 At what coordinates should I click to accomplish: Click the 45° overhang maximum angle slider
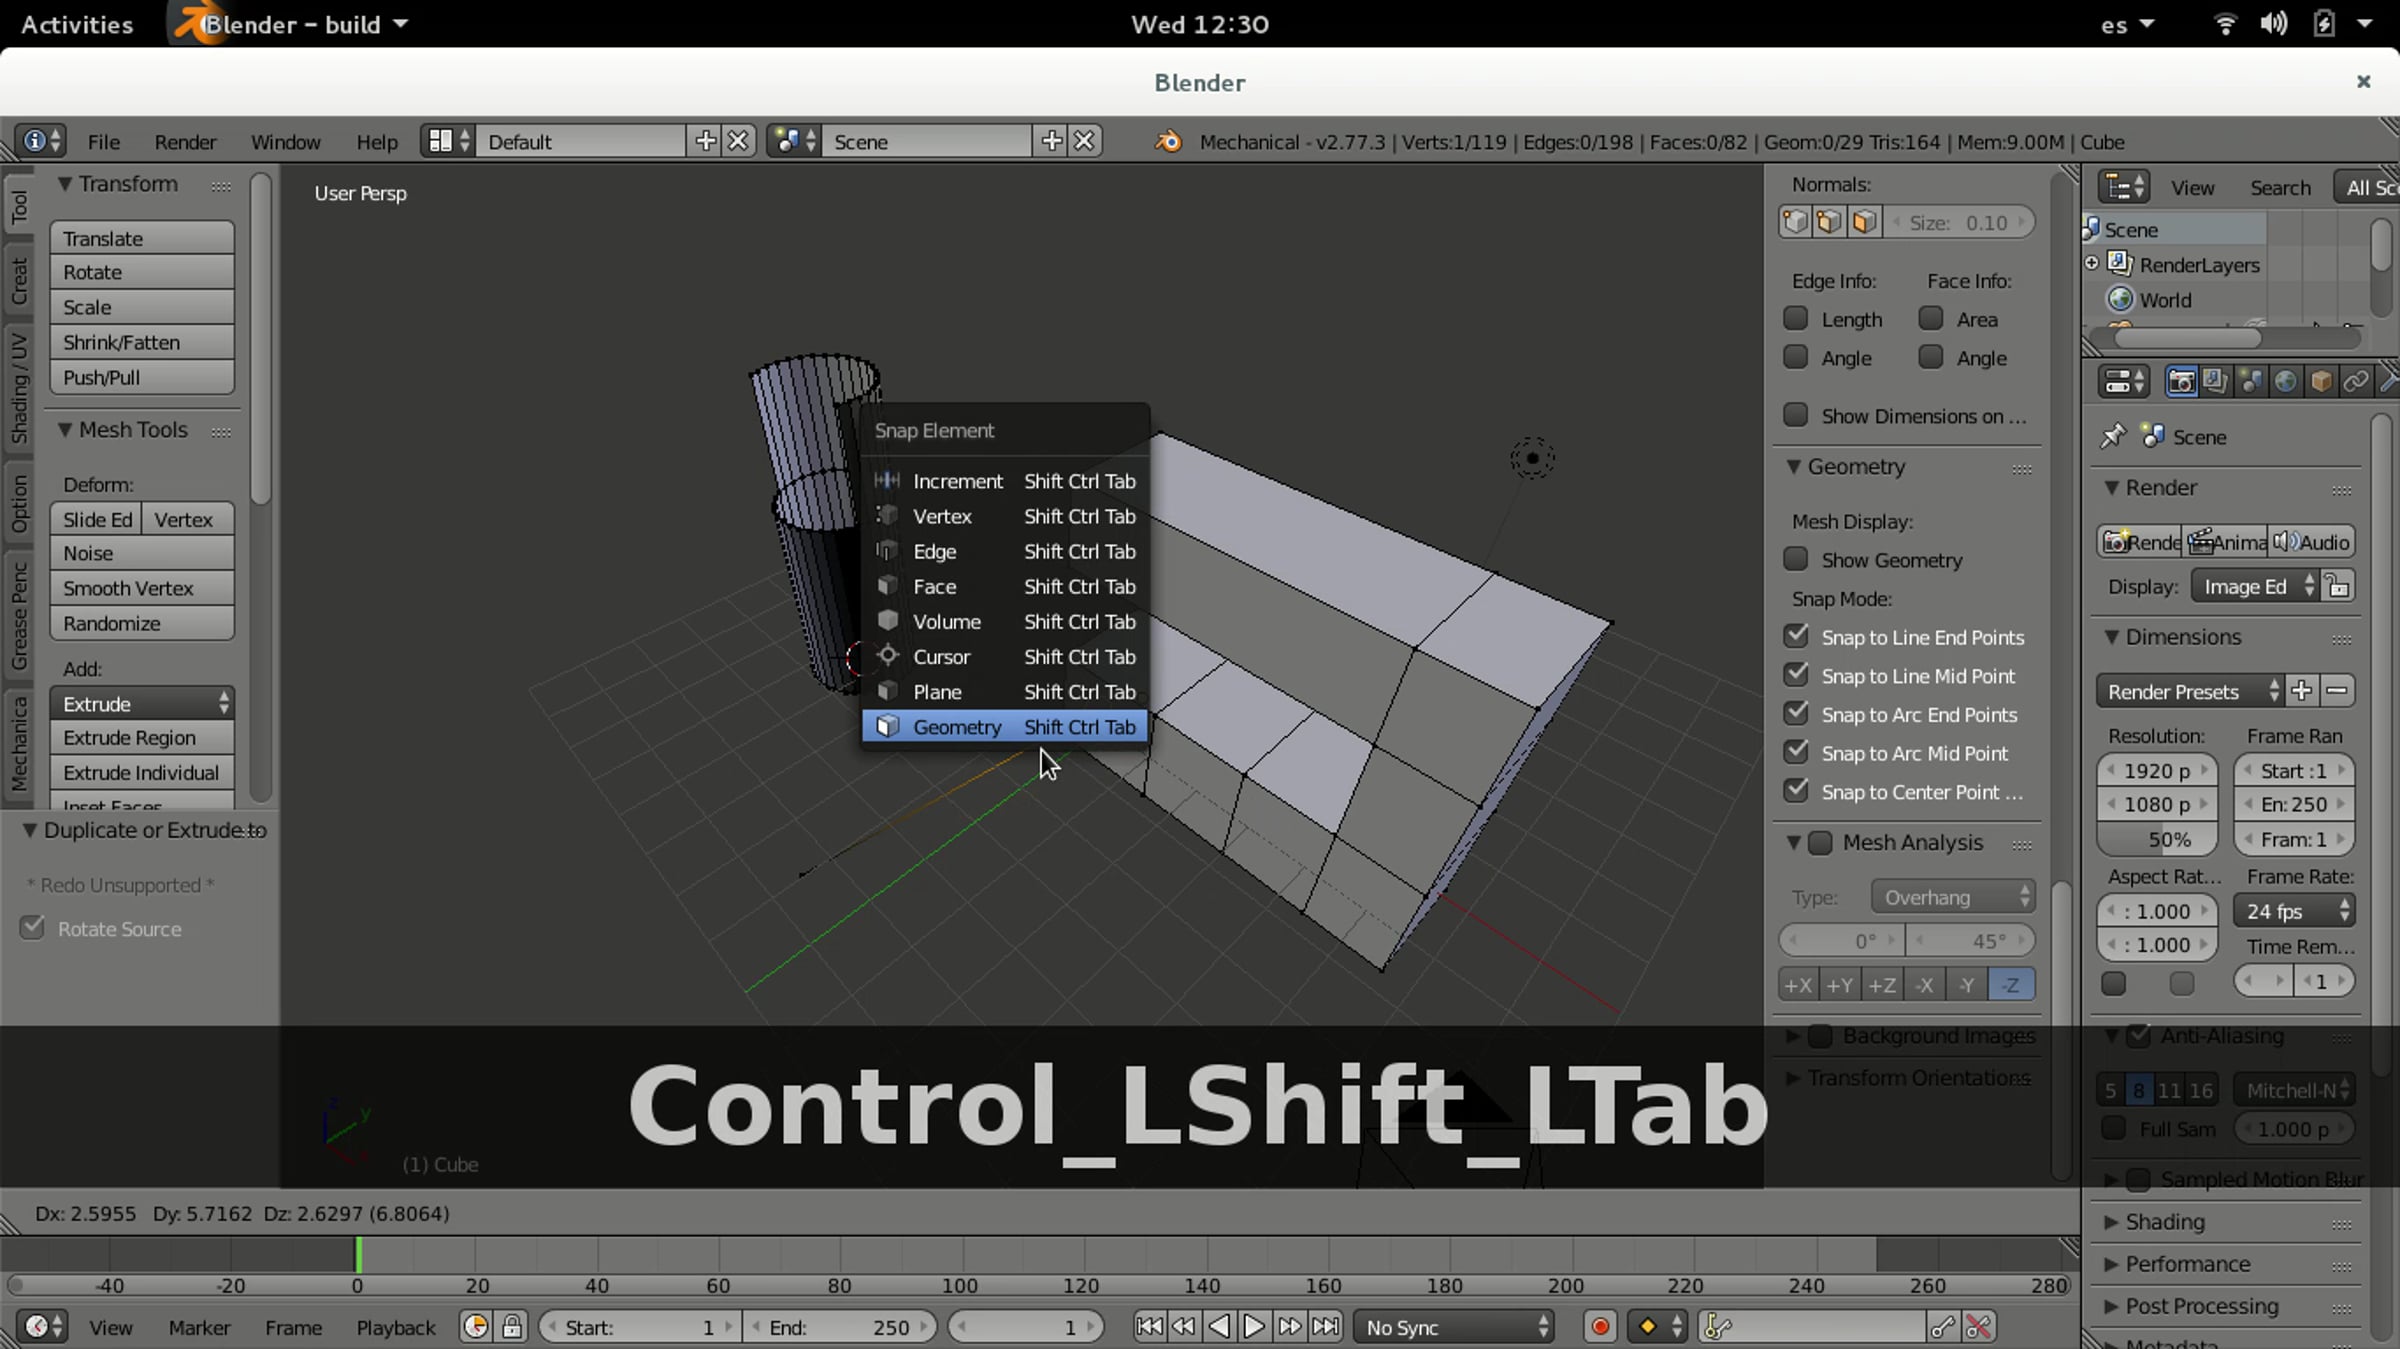[1971, 941]
